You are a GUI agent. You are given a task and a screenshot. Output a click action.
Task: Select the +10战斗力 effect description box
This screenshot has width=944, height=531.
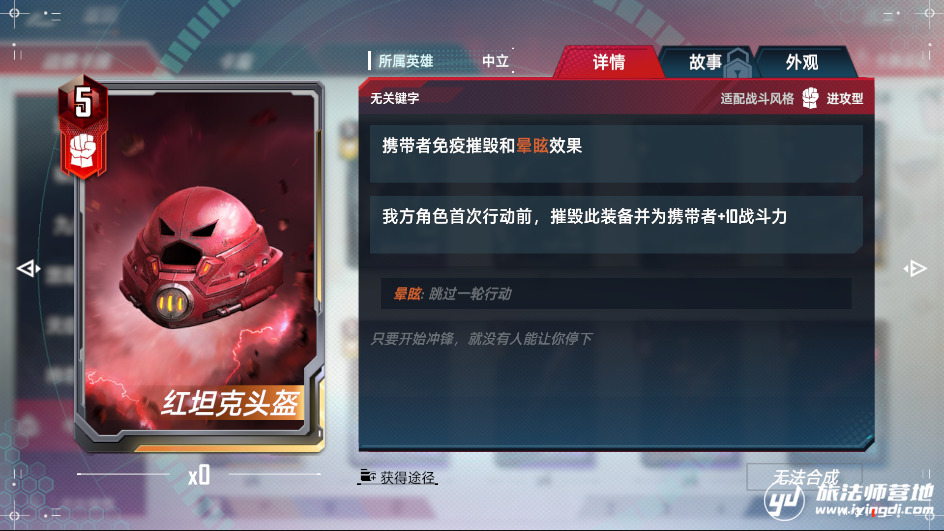coord(616,224)
